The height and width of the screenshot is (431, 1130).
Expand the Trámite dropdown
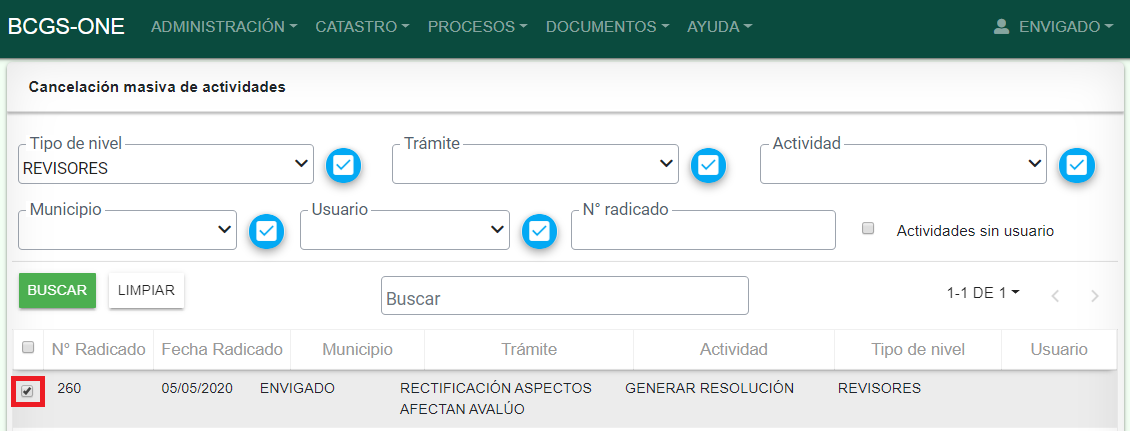pos(535,166)
